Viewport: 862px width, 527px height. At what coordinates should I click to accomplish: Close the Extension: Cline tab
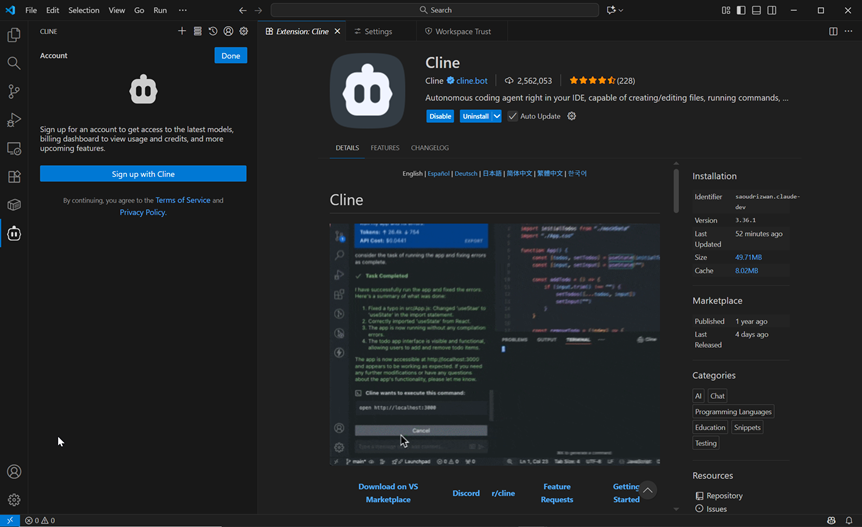pos(338,31)
